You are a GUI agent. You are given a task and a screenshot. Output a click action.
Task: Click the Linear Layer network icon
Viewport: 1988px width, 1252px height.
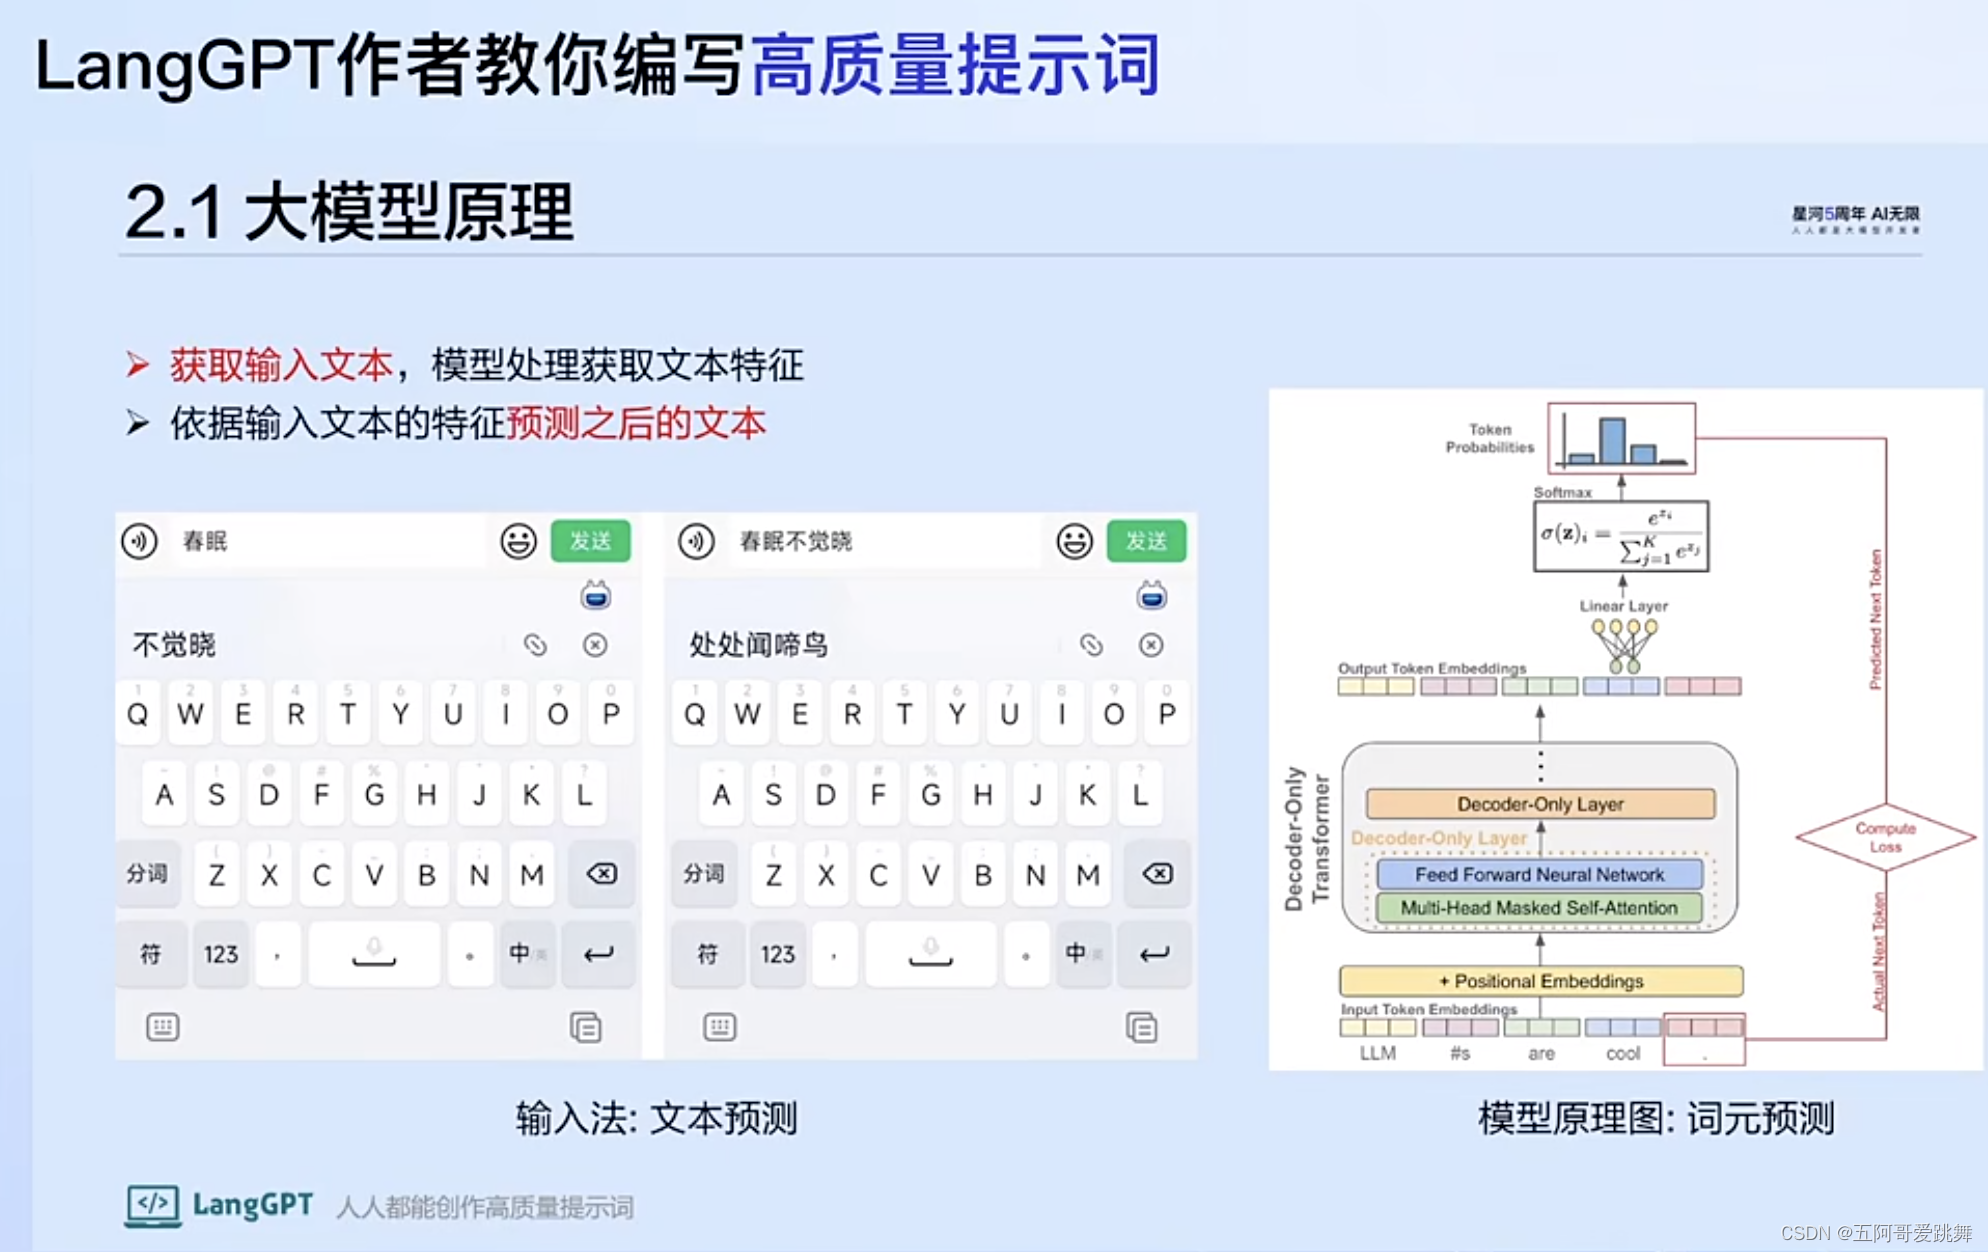pyautogui.click(x=1624, y=645)
